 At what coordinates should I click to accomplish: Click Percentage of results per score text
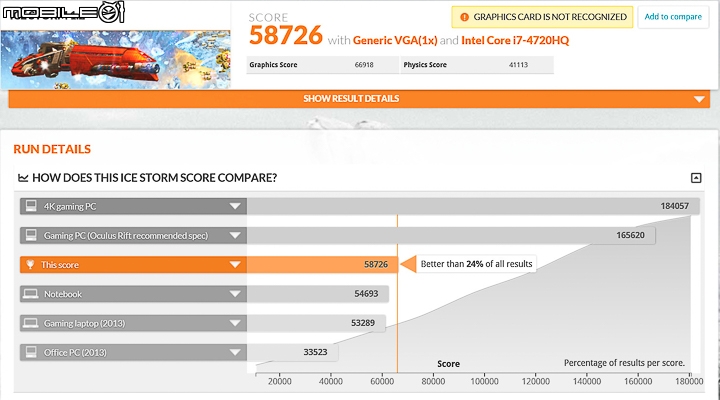pos(624,363)
